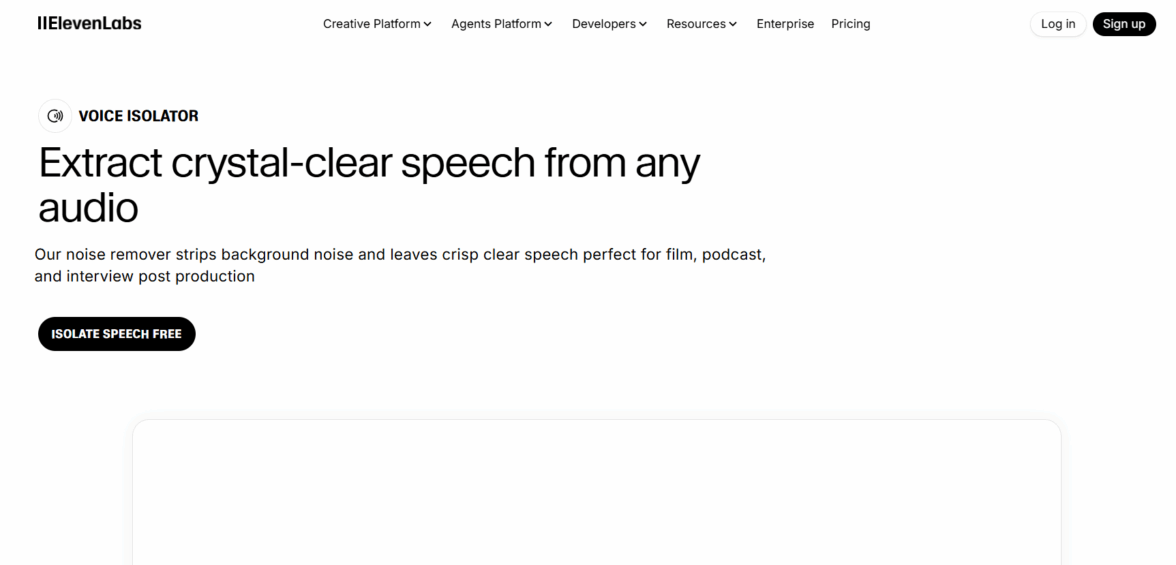
Task: Select the Developers navigation label
Action: coord(604,24)
